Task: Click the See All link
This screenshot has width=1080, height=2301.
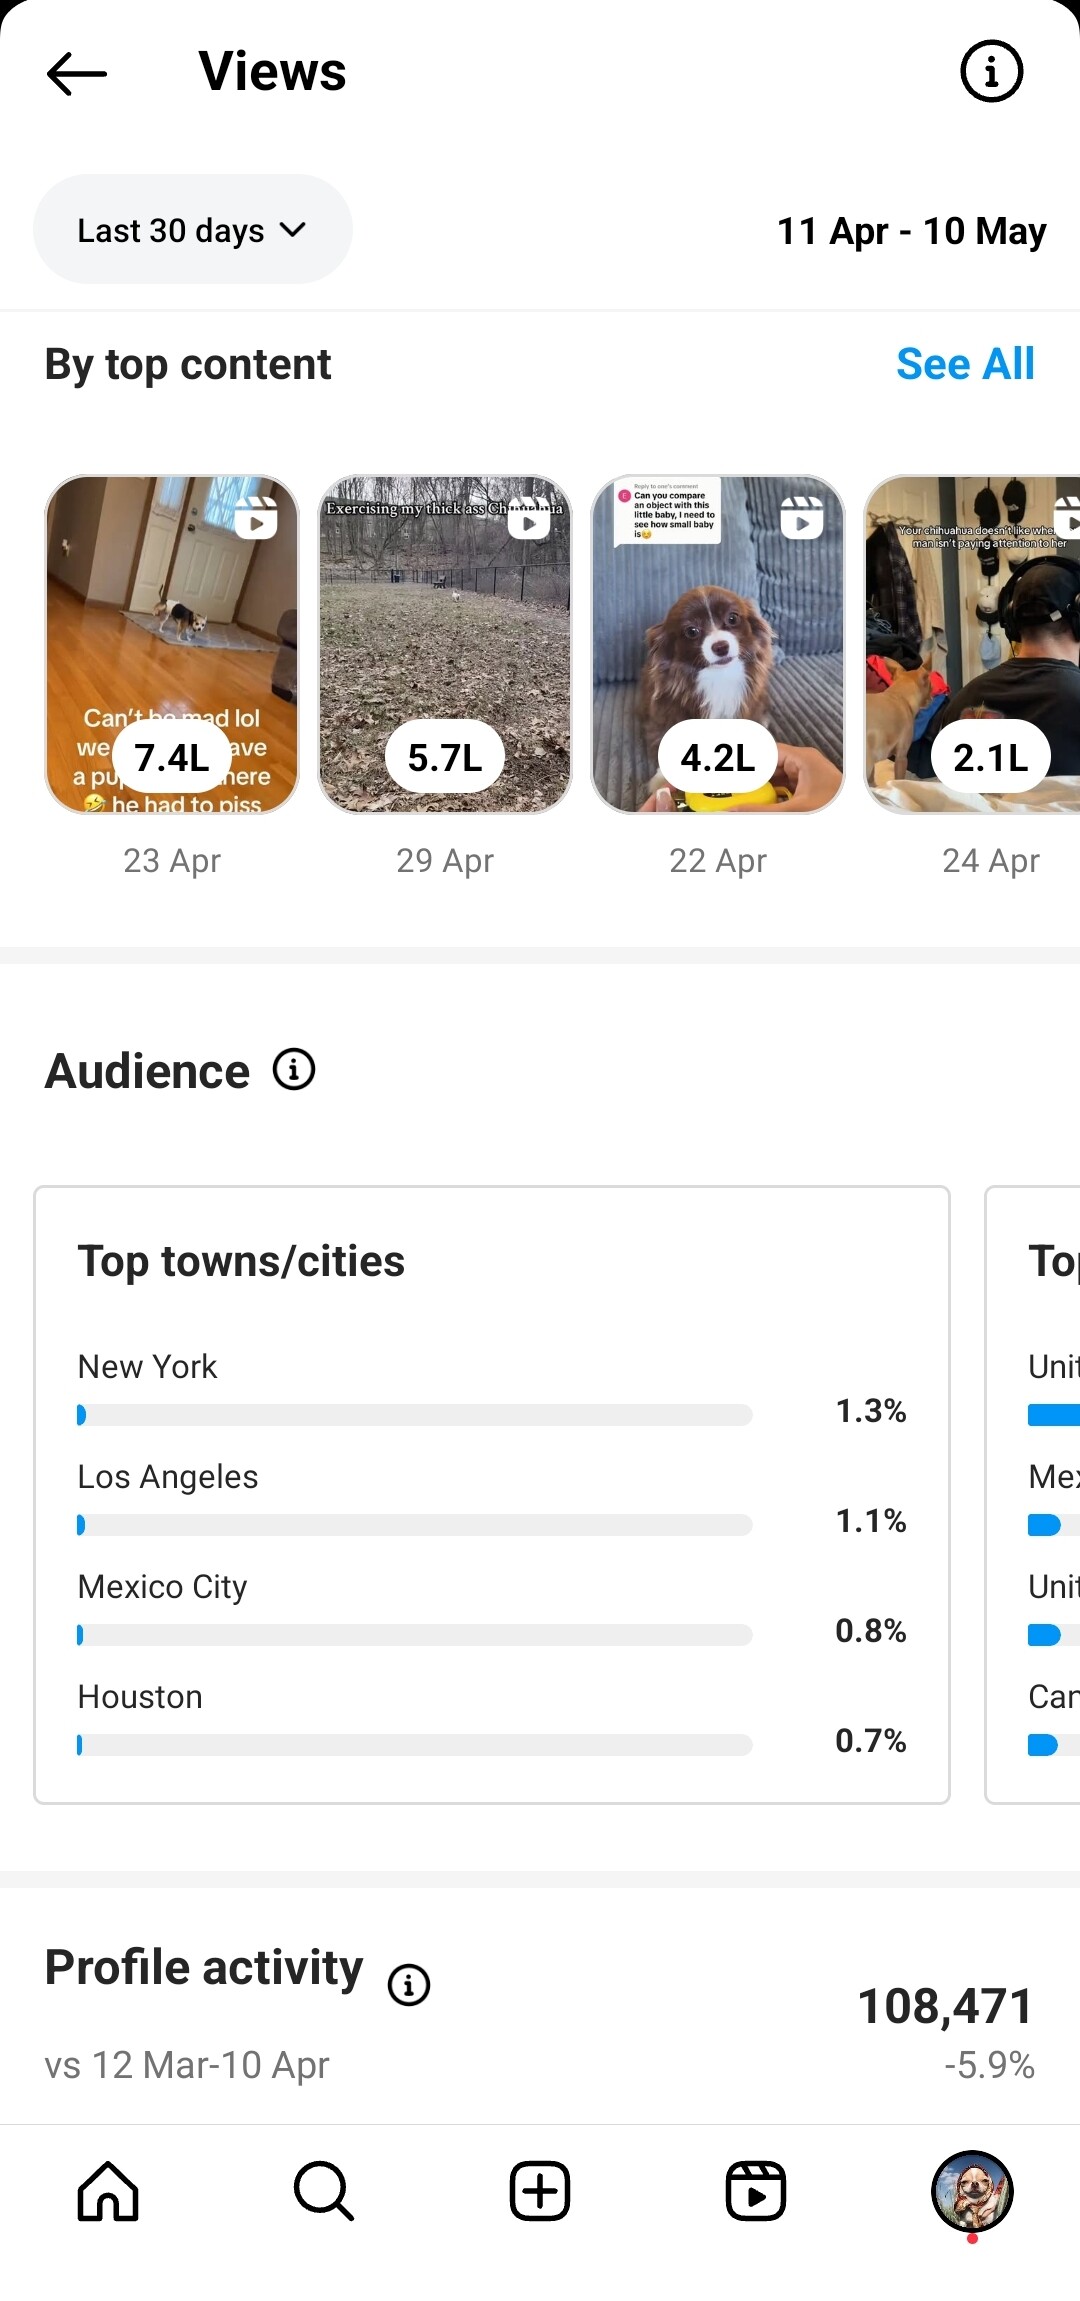Action: point(965,364)
